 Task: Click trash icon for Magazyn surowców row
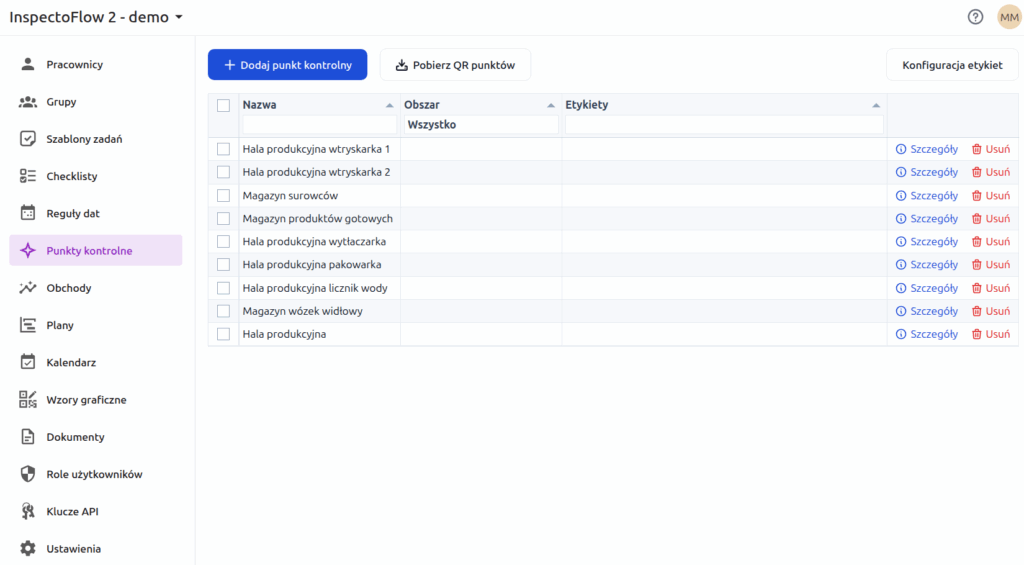click(x=977, y=196)
